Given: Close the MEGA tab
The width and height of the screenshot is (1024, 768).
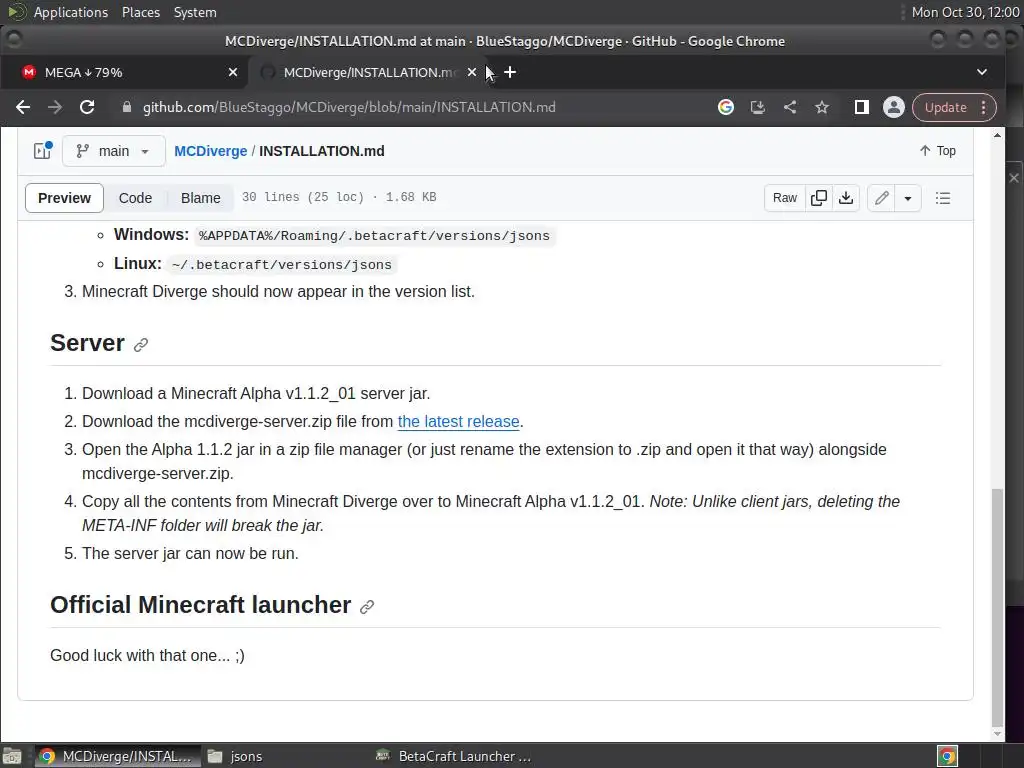Looking at the screenshot, I should coord(232,72).
